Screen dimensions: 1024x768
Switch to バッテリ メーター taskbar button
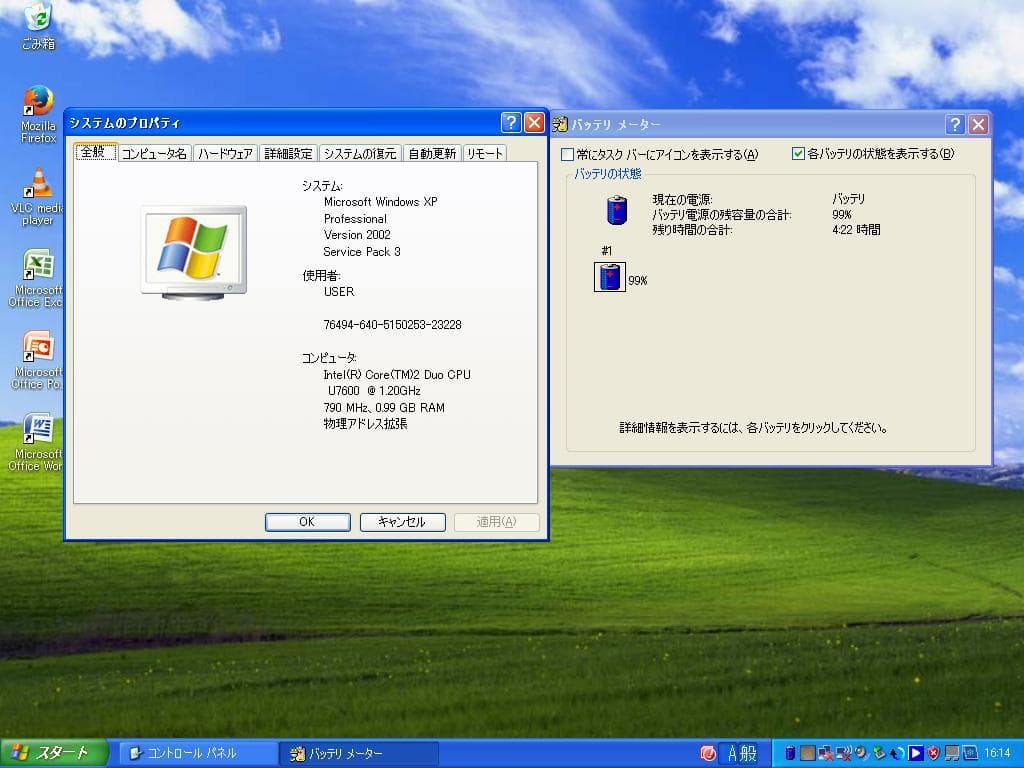(358, 754)
